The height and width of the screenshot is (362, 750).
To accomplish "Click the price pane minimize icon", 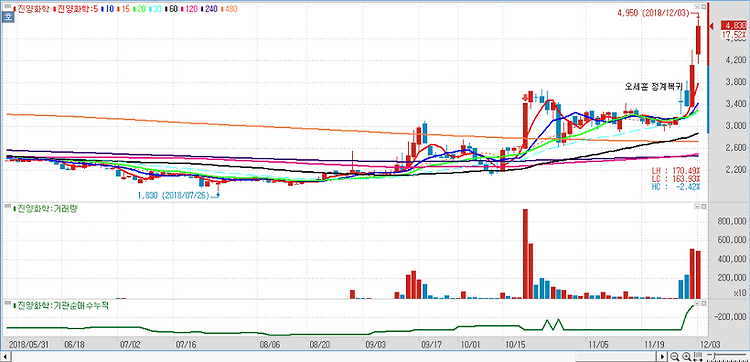I will pos(697,7).
